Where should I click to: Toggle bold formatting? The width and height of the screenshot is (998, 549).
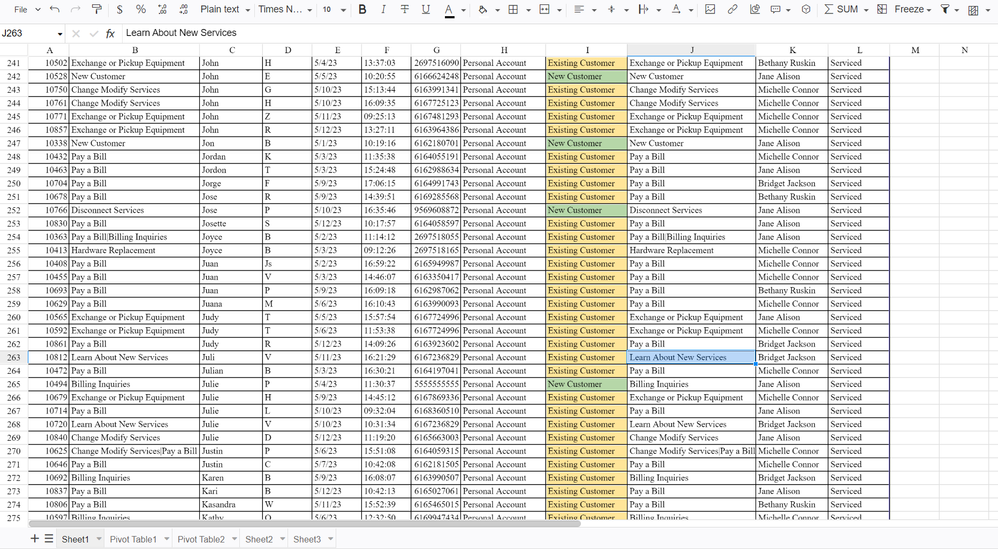(x=362, y=9)
